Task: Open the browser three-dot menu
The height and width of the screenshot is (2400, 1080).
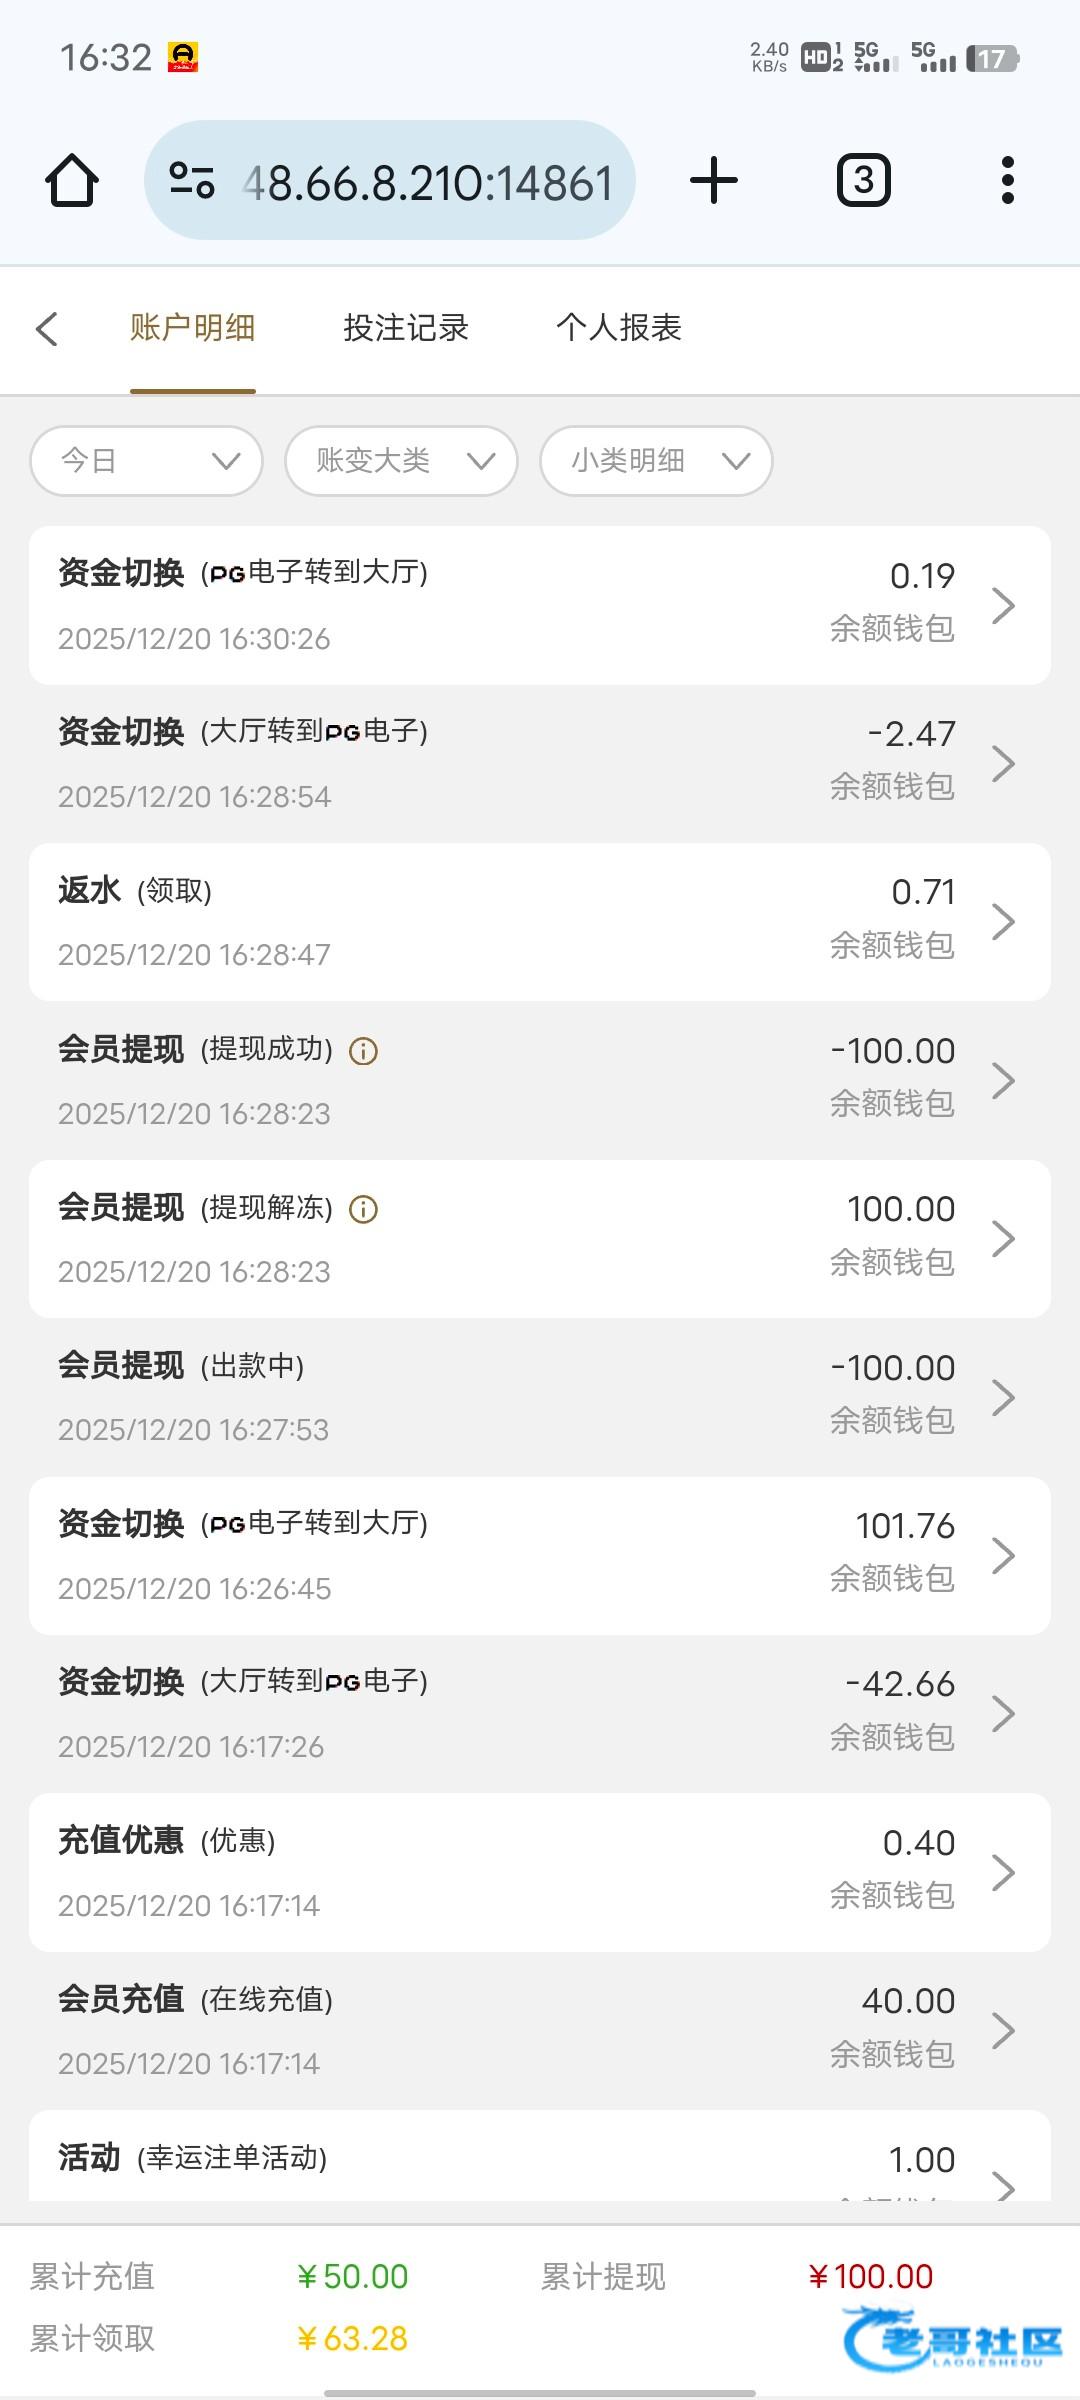Action: tap(1007, 181)
